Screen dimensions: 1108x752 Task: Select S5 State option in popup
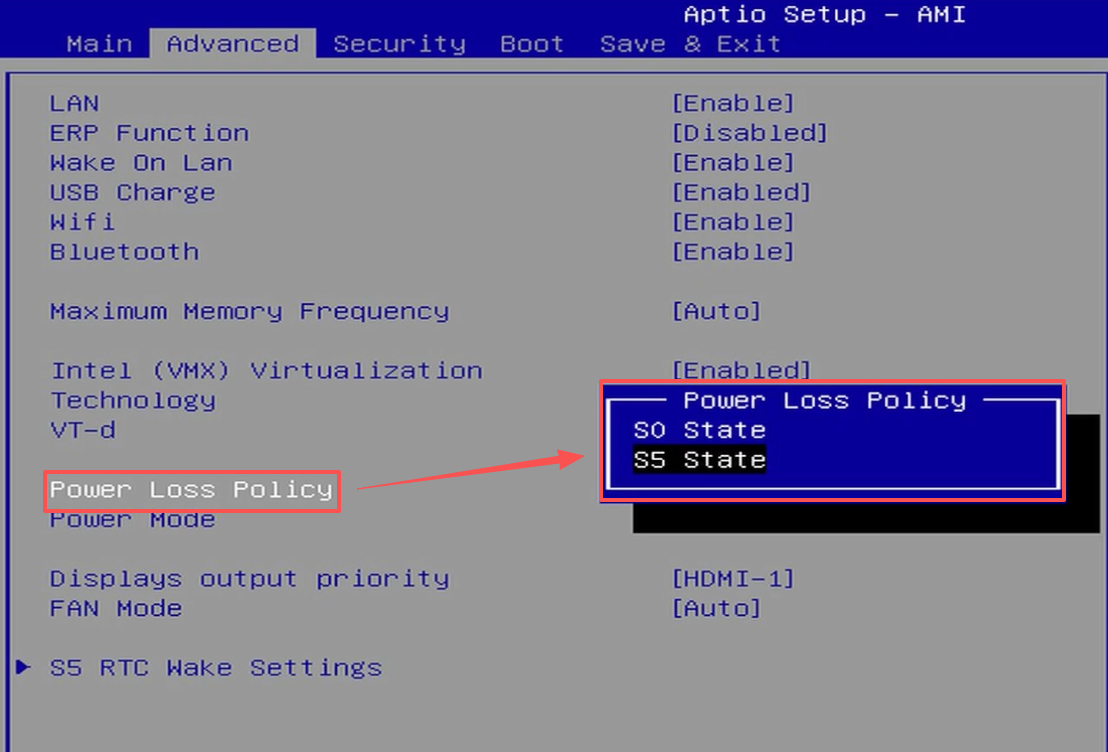699,460
